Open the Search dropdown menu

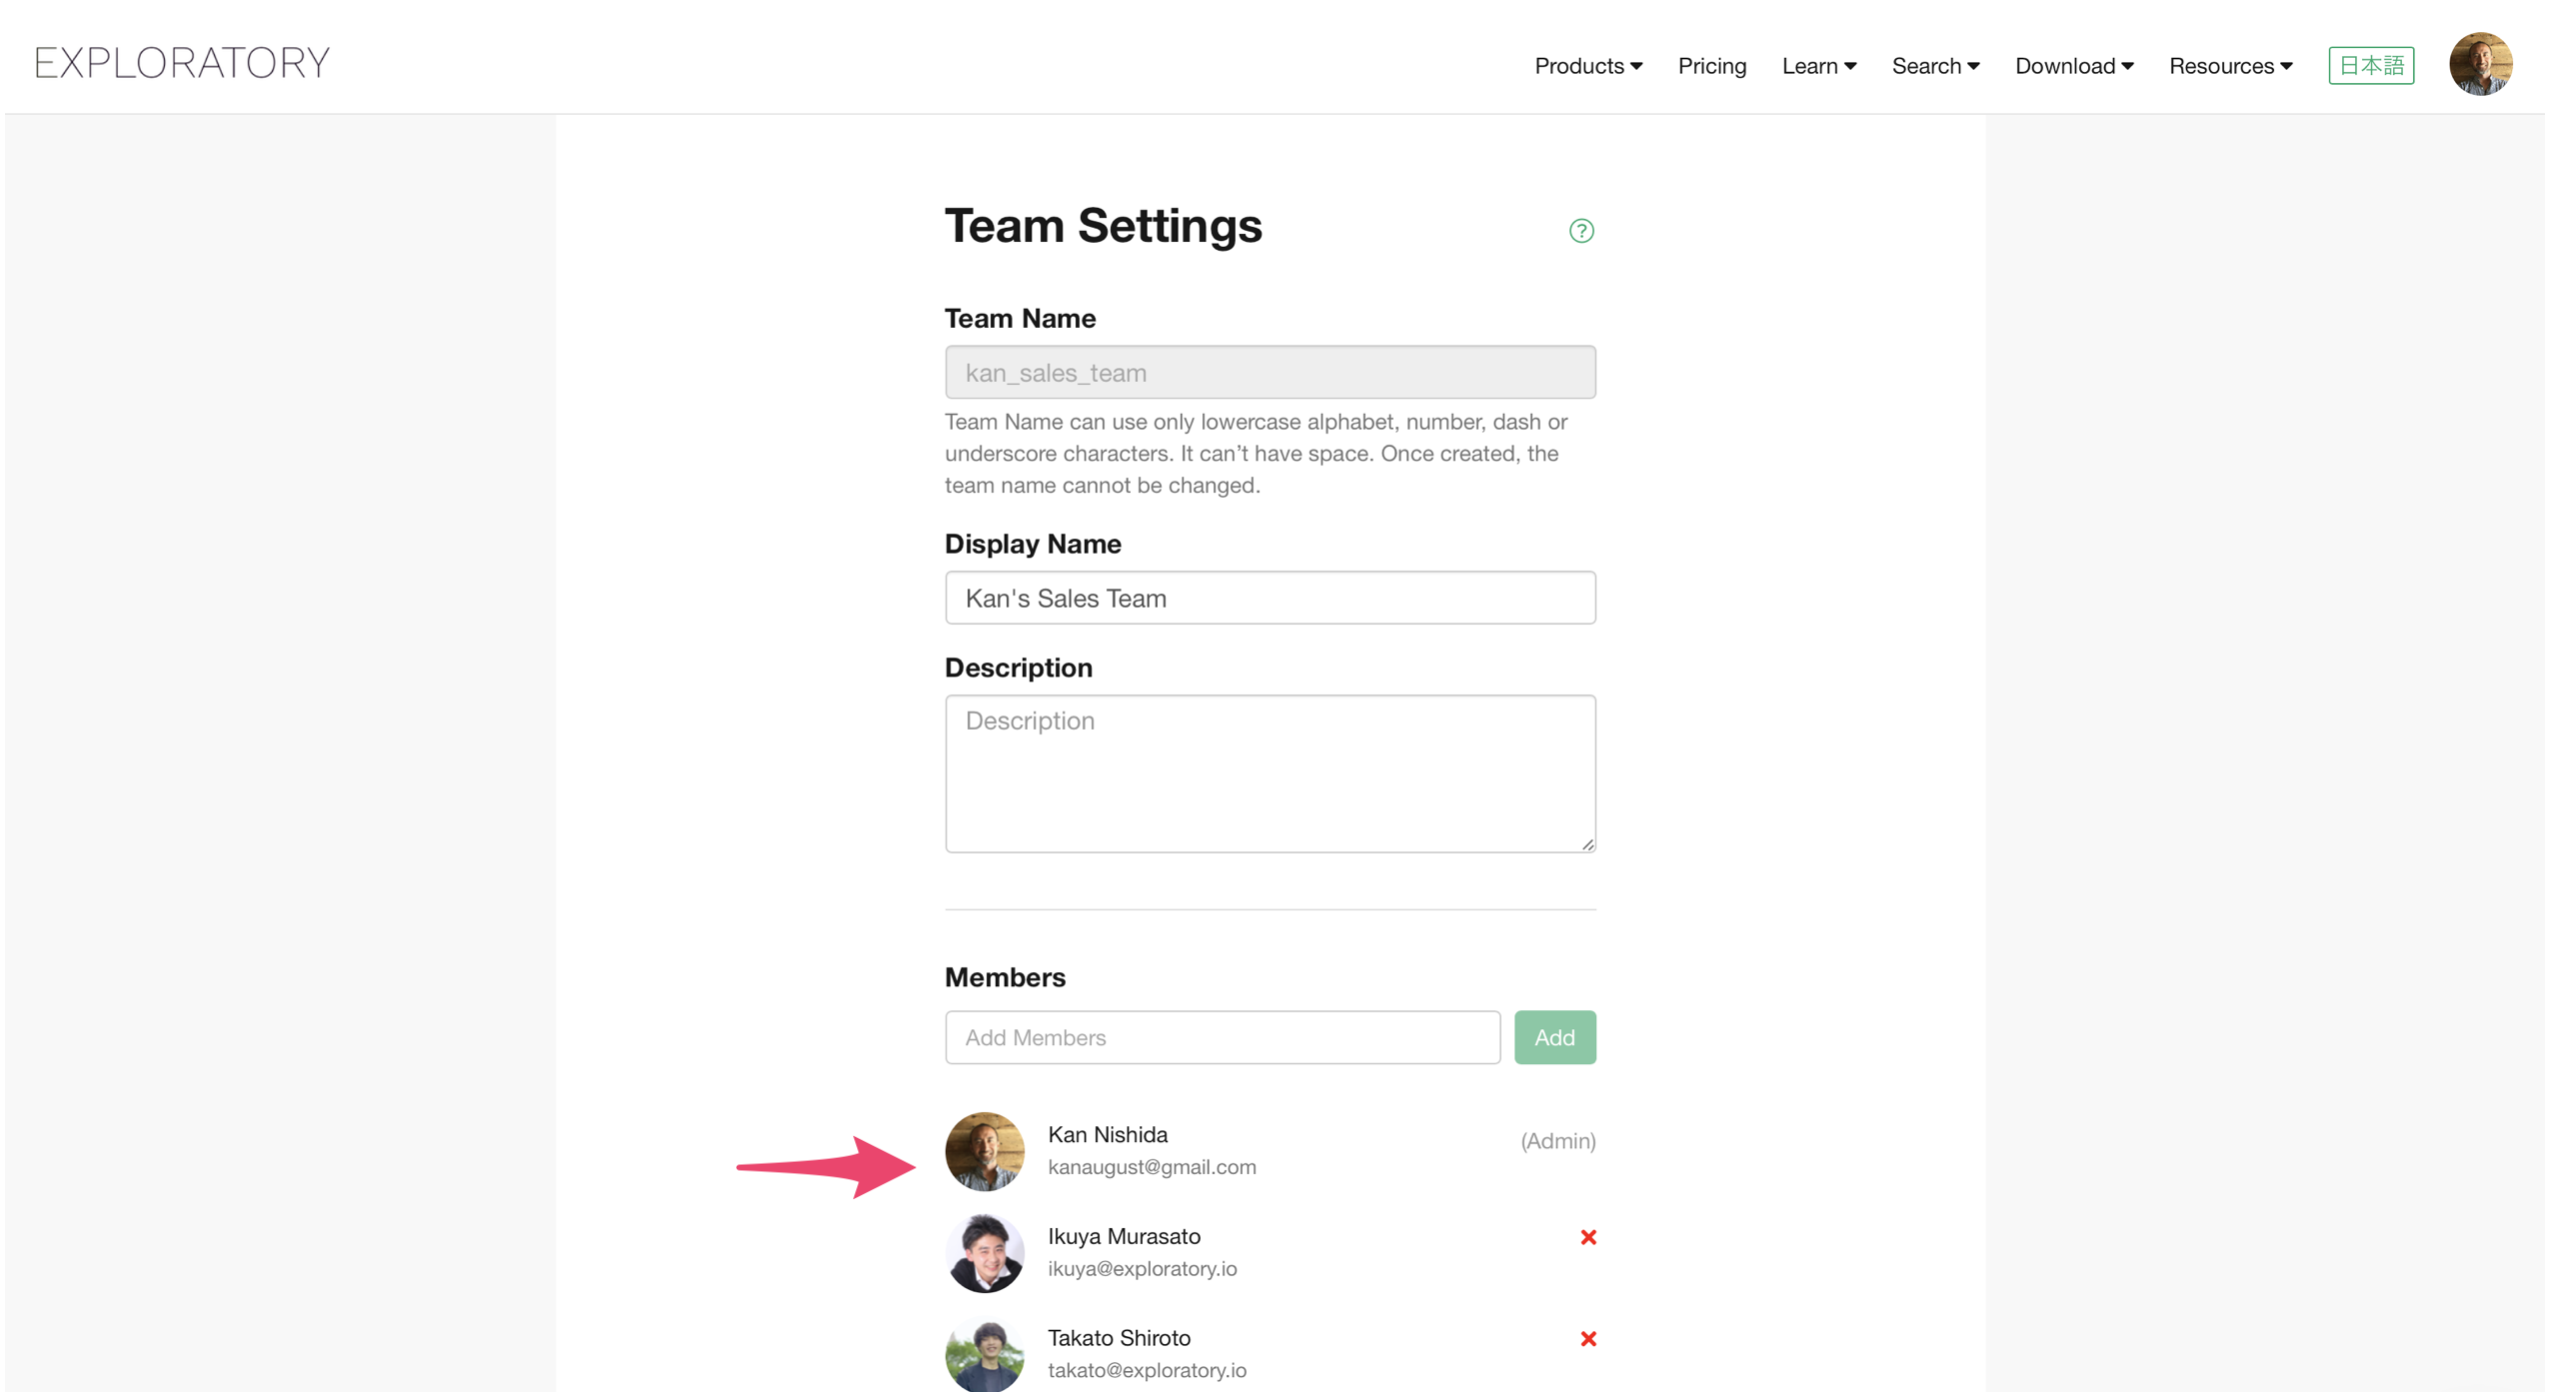coord(1934,66)
